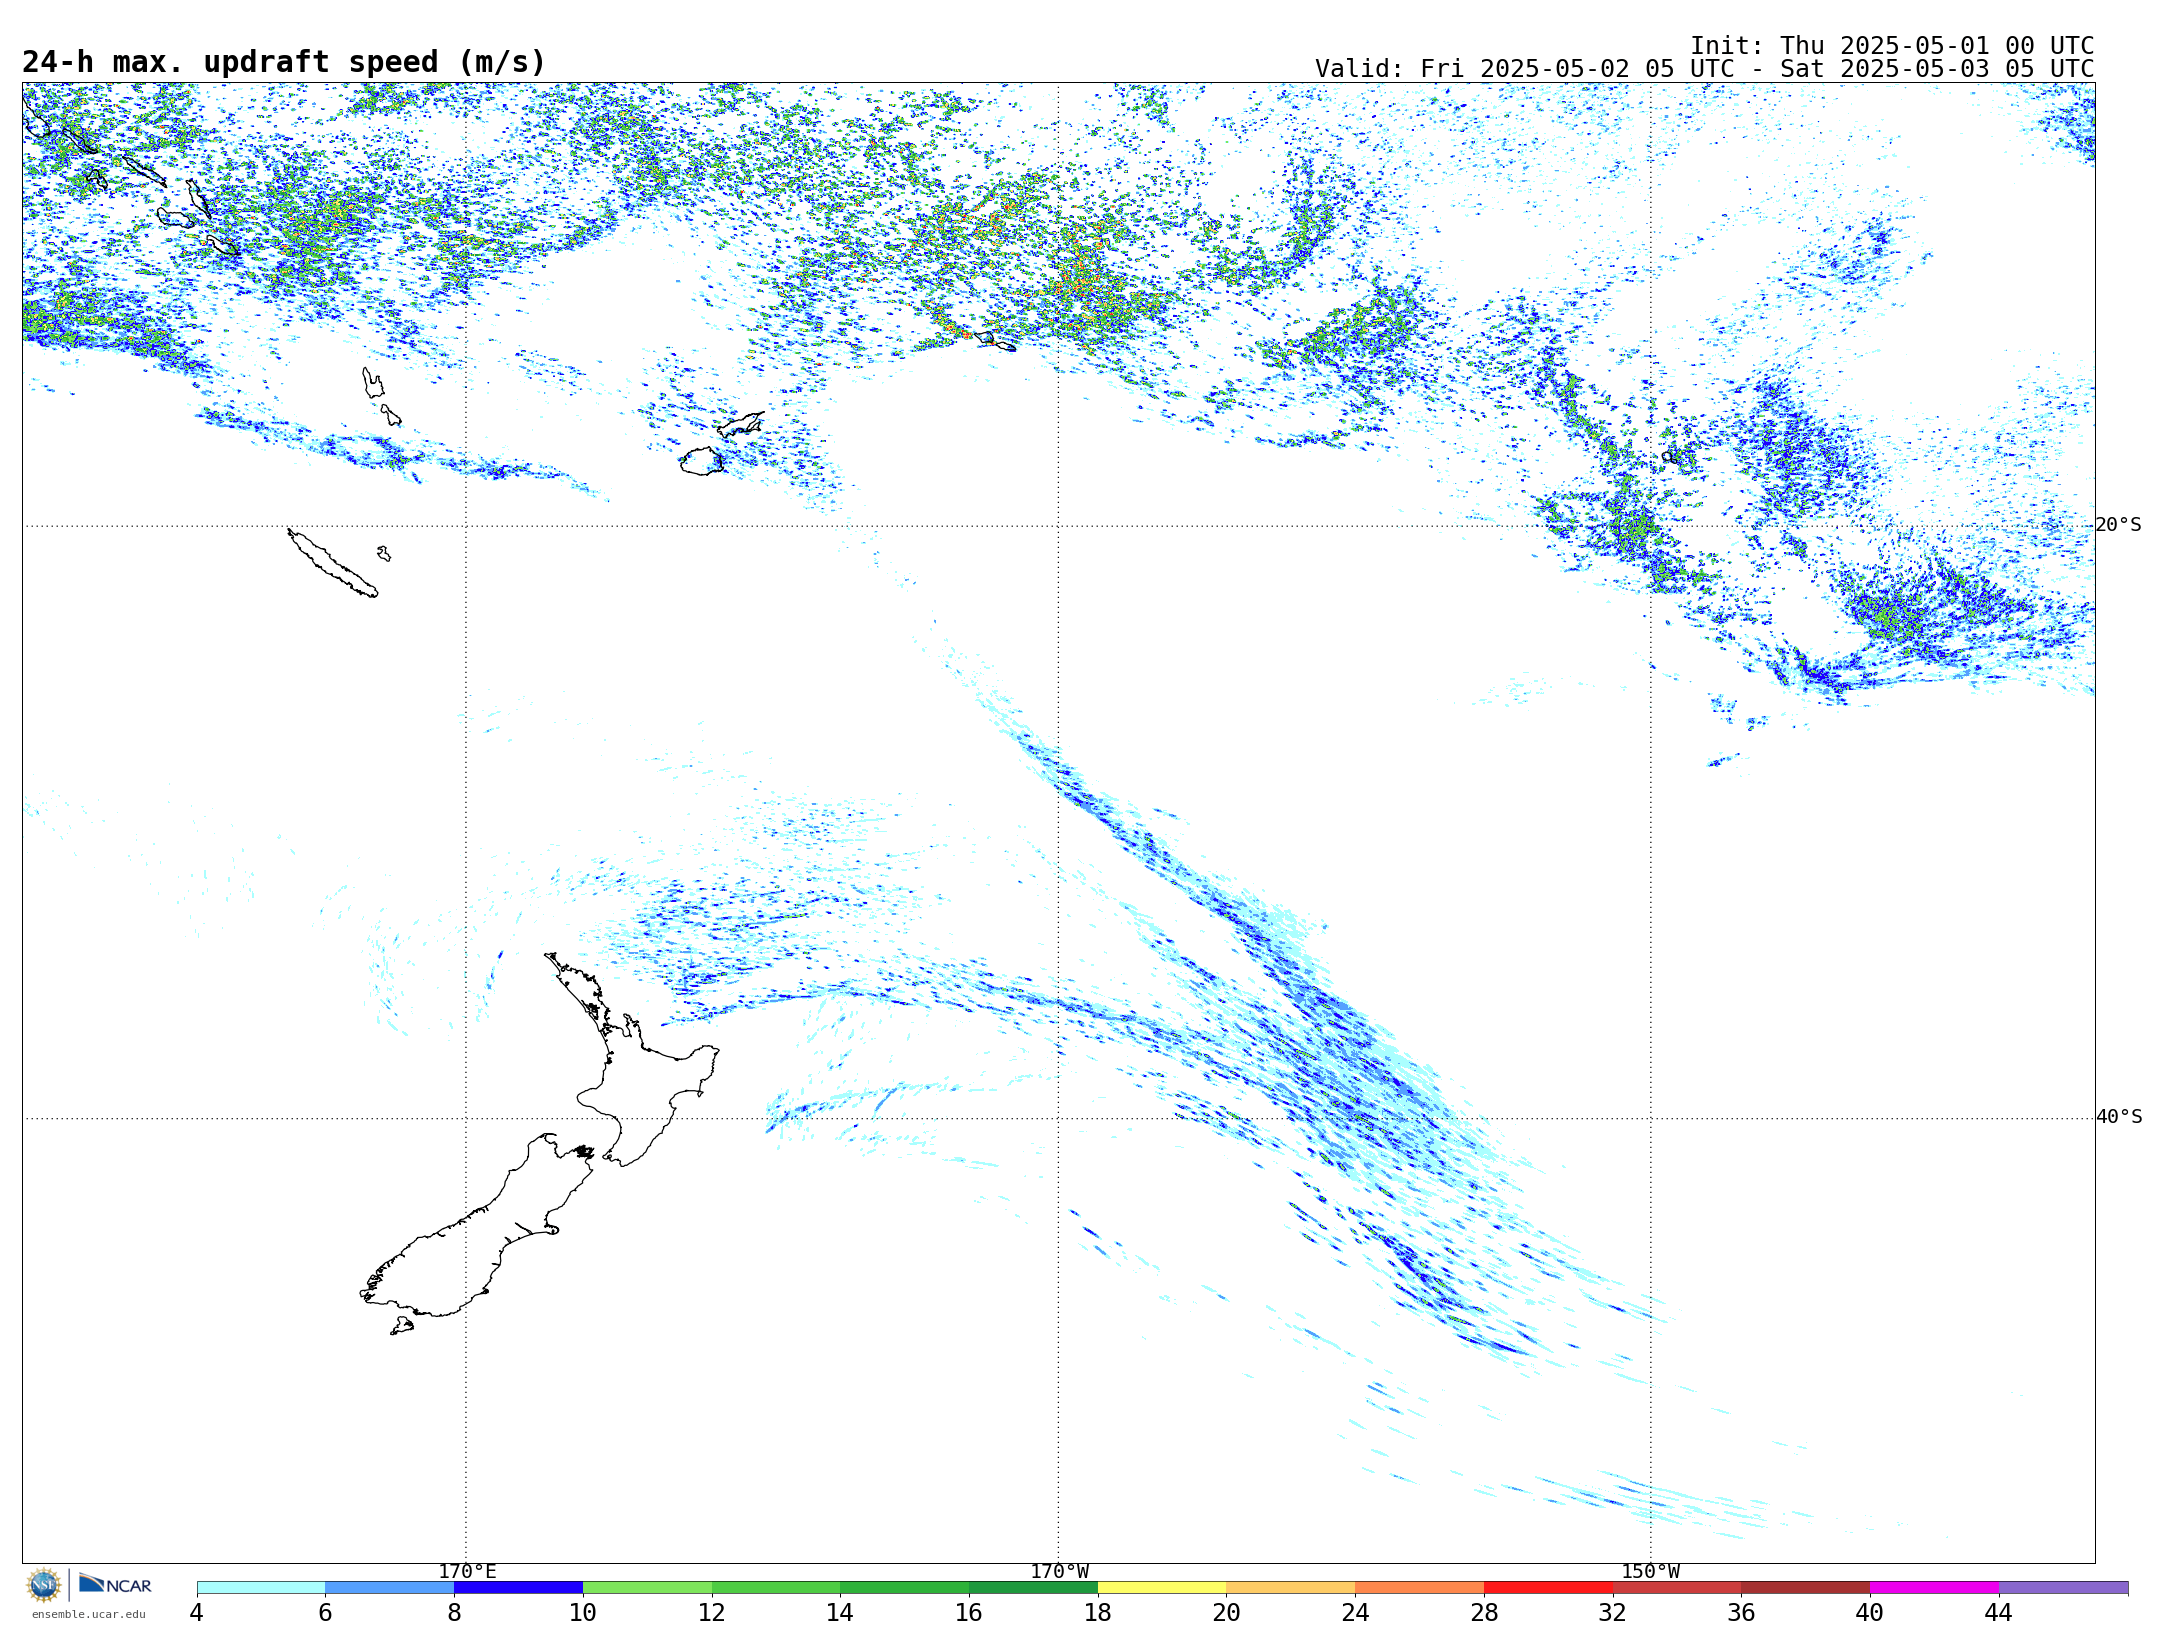Pick the light orange 20–24 colorbar swatch
Viewport: 2160px width, 1626px height.
[x=1291, y=1588]
